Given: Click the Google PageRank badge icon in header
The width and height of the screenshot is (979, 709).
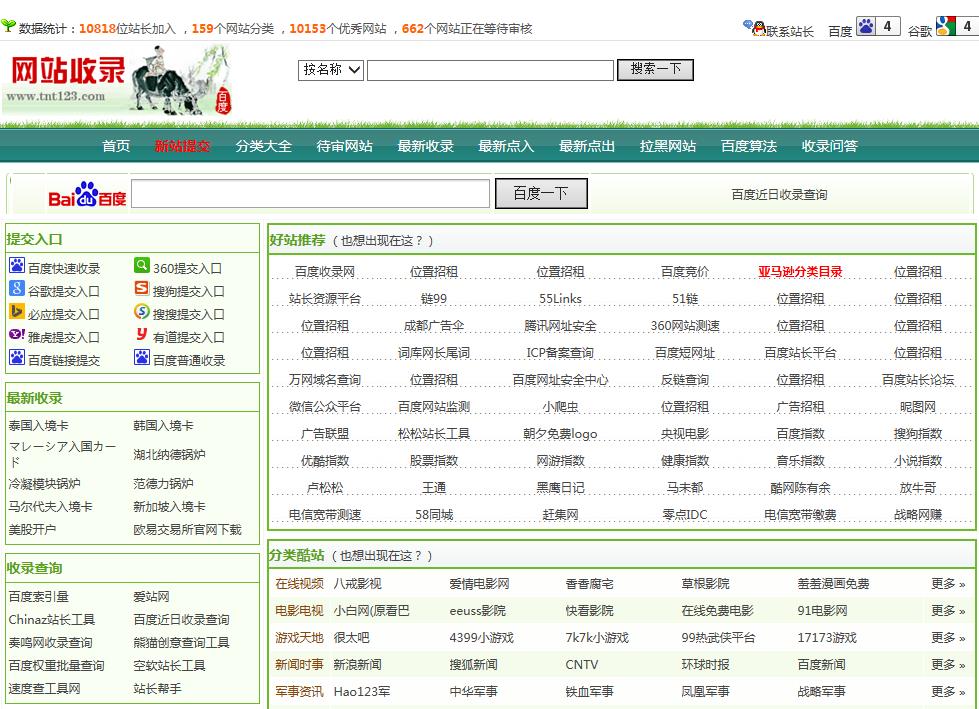Looking at the screenshot, I should 957,26.
